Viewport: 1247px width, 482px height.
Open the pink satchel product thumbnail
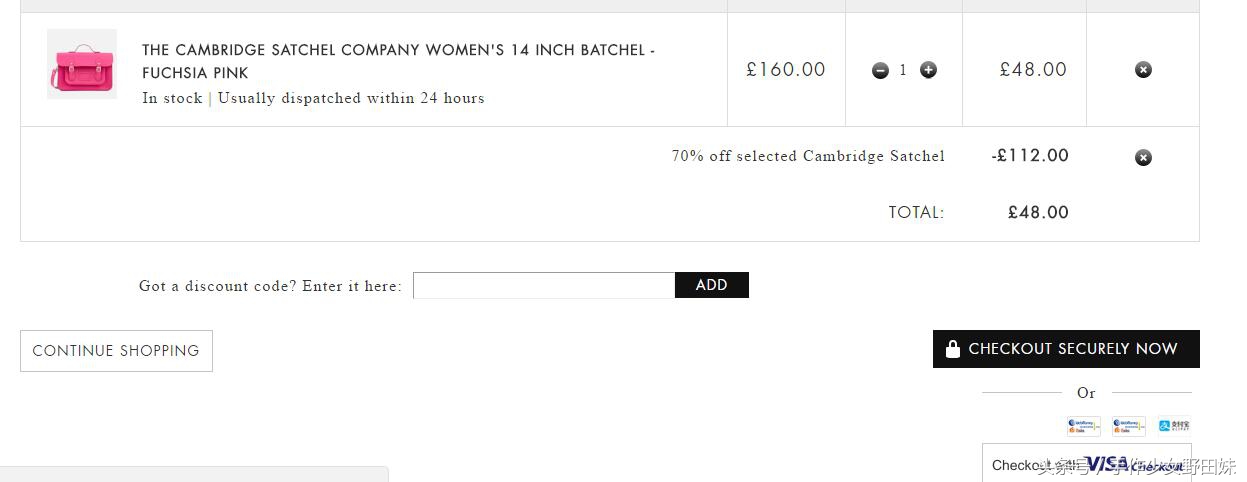coord(82,64)
